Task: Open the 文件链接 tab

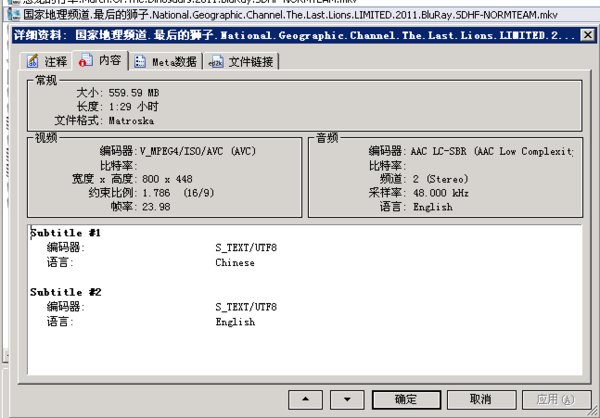Action: pos(242,62)
